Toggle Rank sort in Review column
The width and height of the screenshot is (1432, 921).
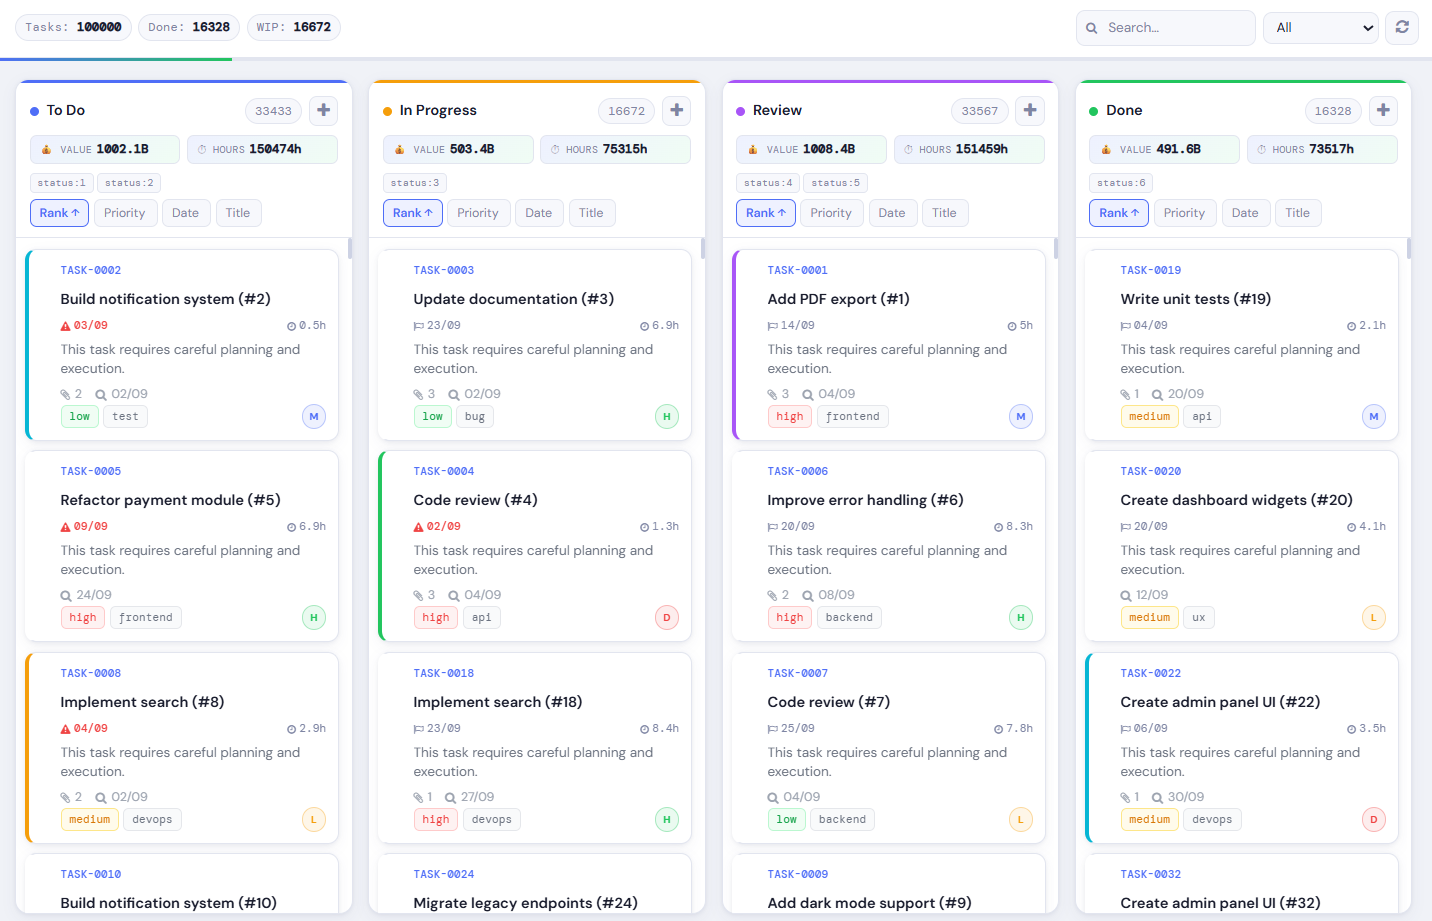coord(766,213)
